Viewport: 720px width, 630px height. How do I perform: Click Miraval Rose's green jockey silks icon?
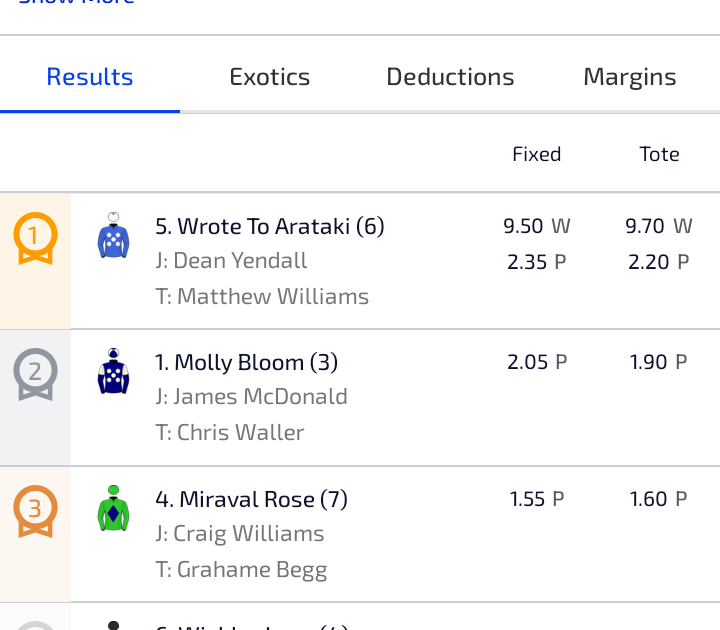pyautogui.click(x=114, y=508)
